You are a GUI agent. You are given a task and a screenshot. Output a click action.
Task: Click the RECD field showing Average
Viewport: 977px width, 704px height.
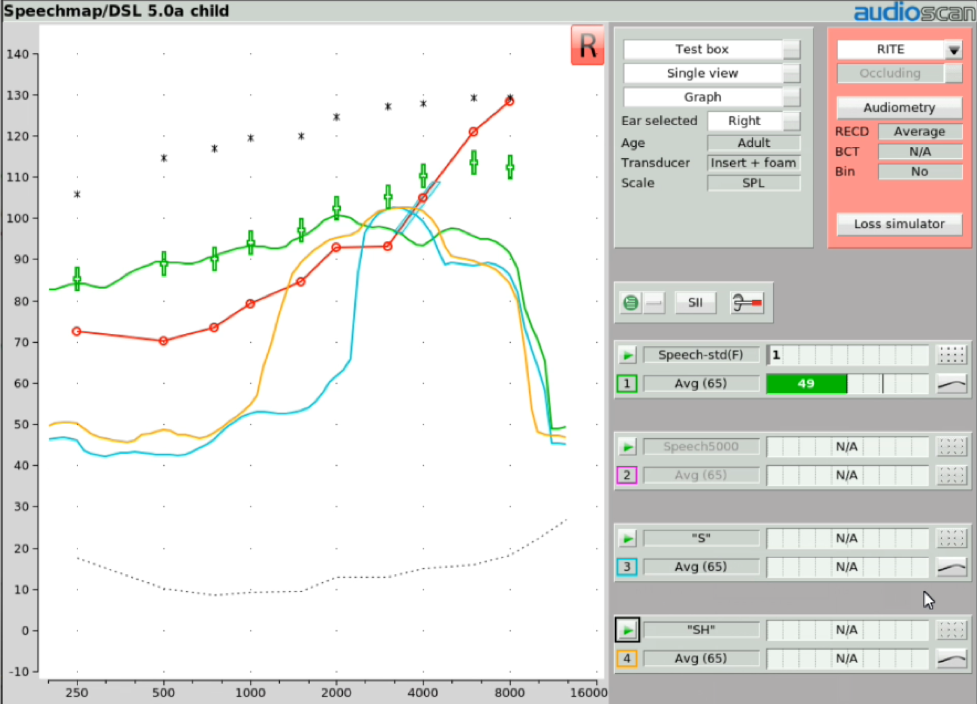920,132
